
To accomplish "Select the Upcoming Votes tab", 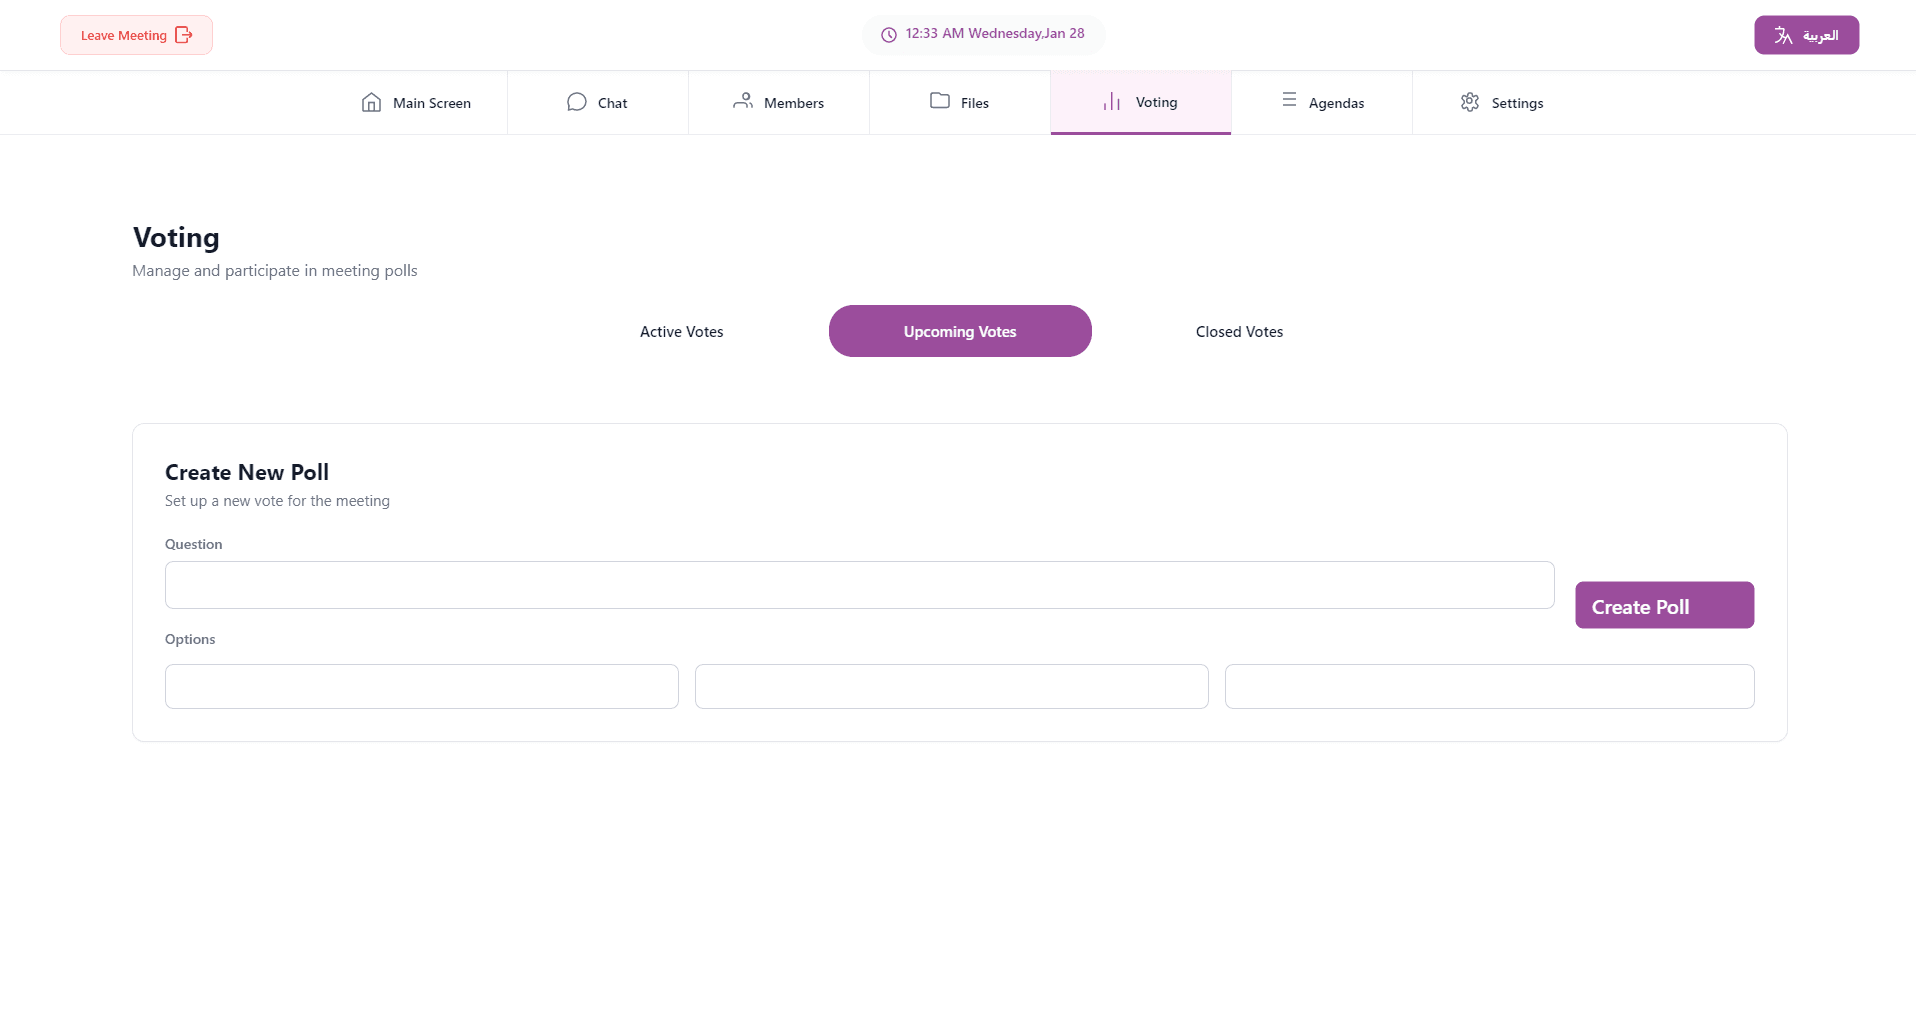I will click(959, 331).
